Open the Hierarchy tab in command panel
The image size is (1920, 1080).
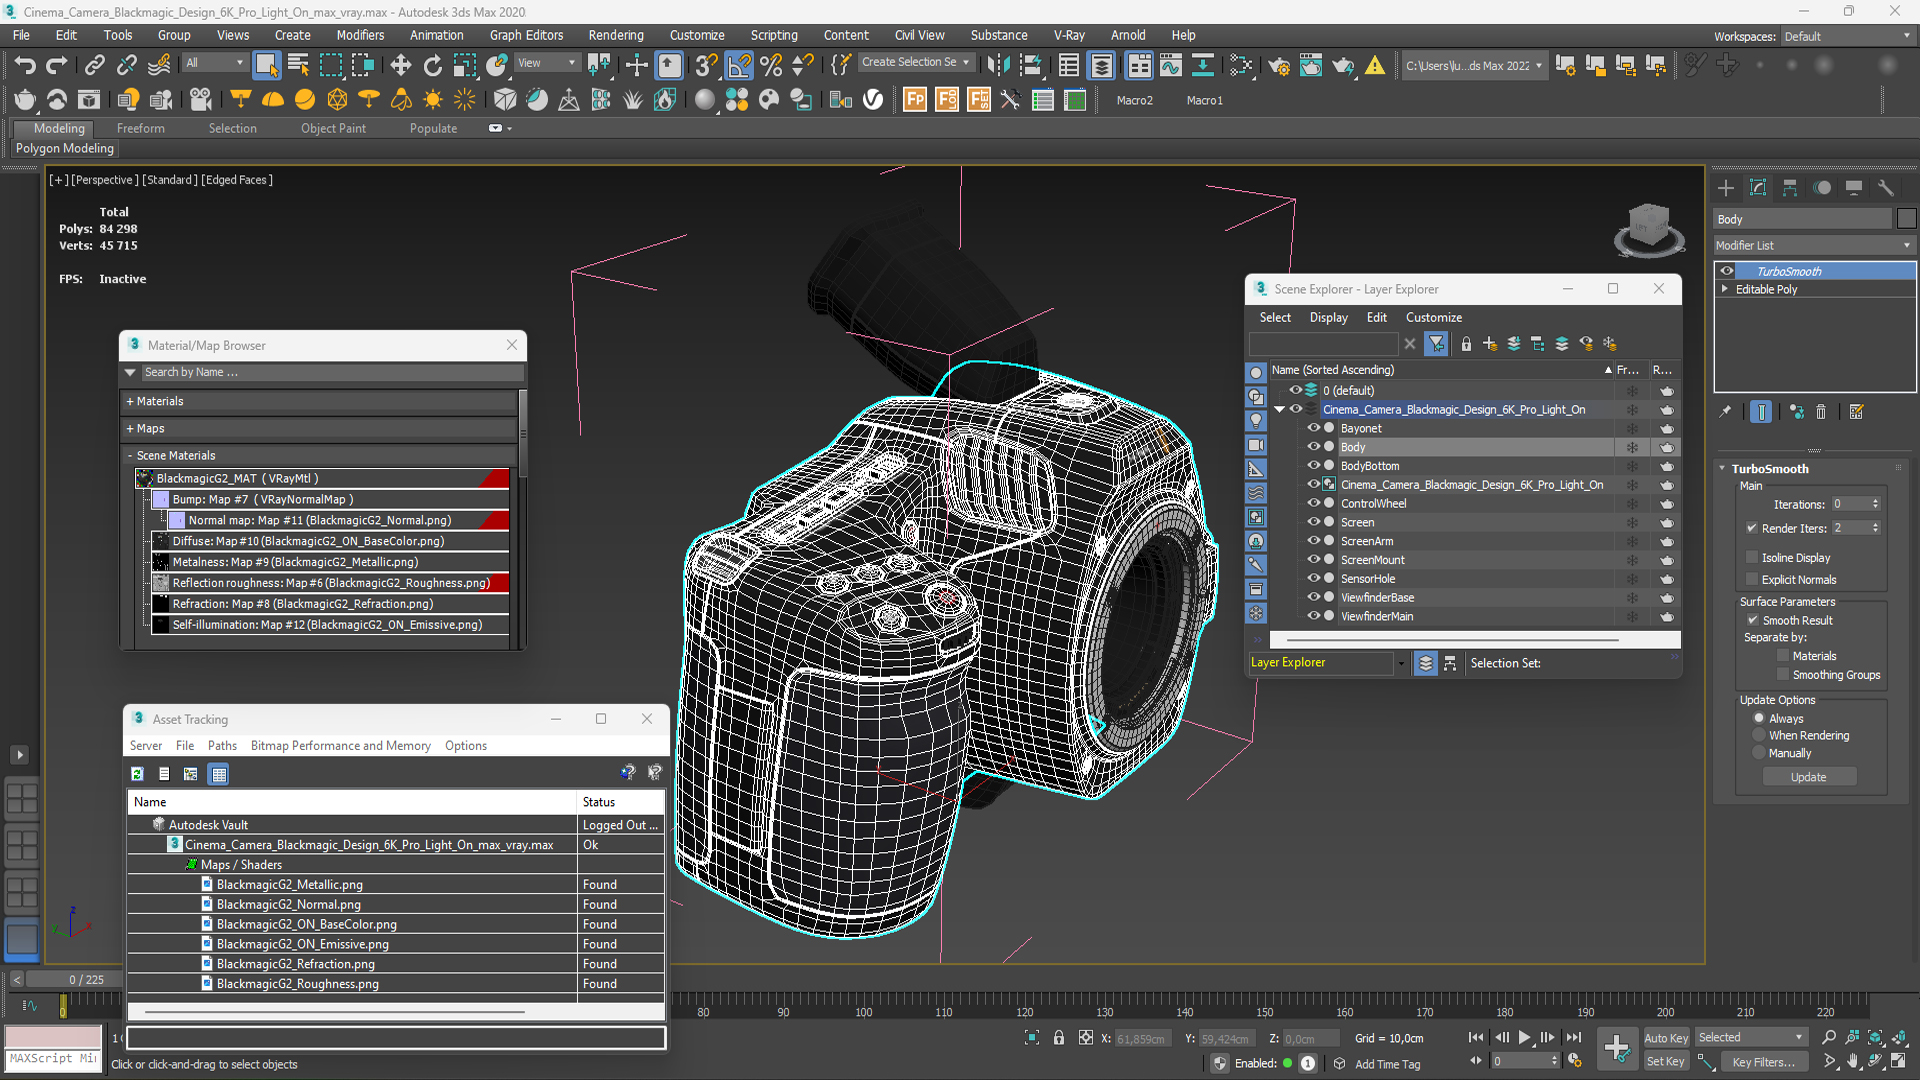[x=1790, y=188]
